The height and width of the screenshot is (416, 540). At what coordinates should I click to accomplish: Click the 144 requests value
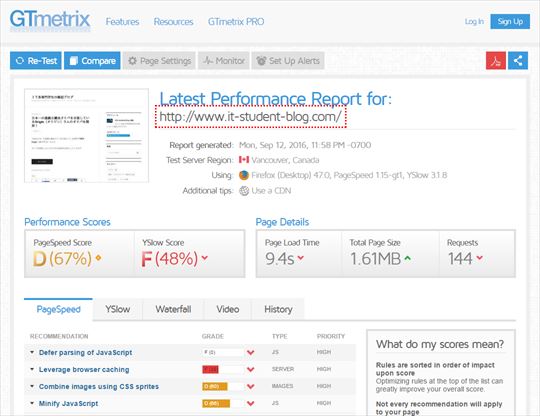[x=460, y=259]
